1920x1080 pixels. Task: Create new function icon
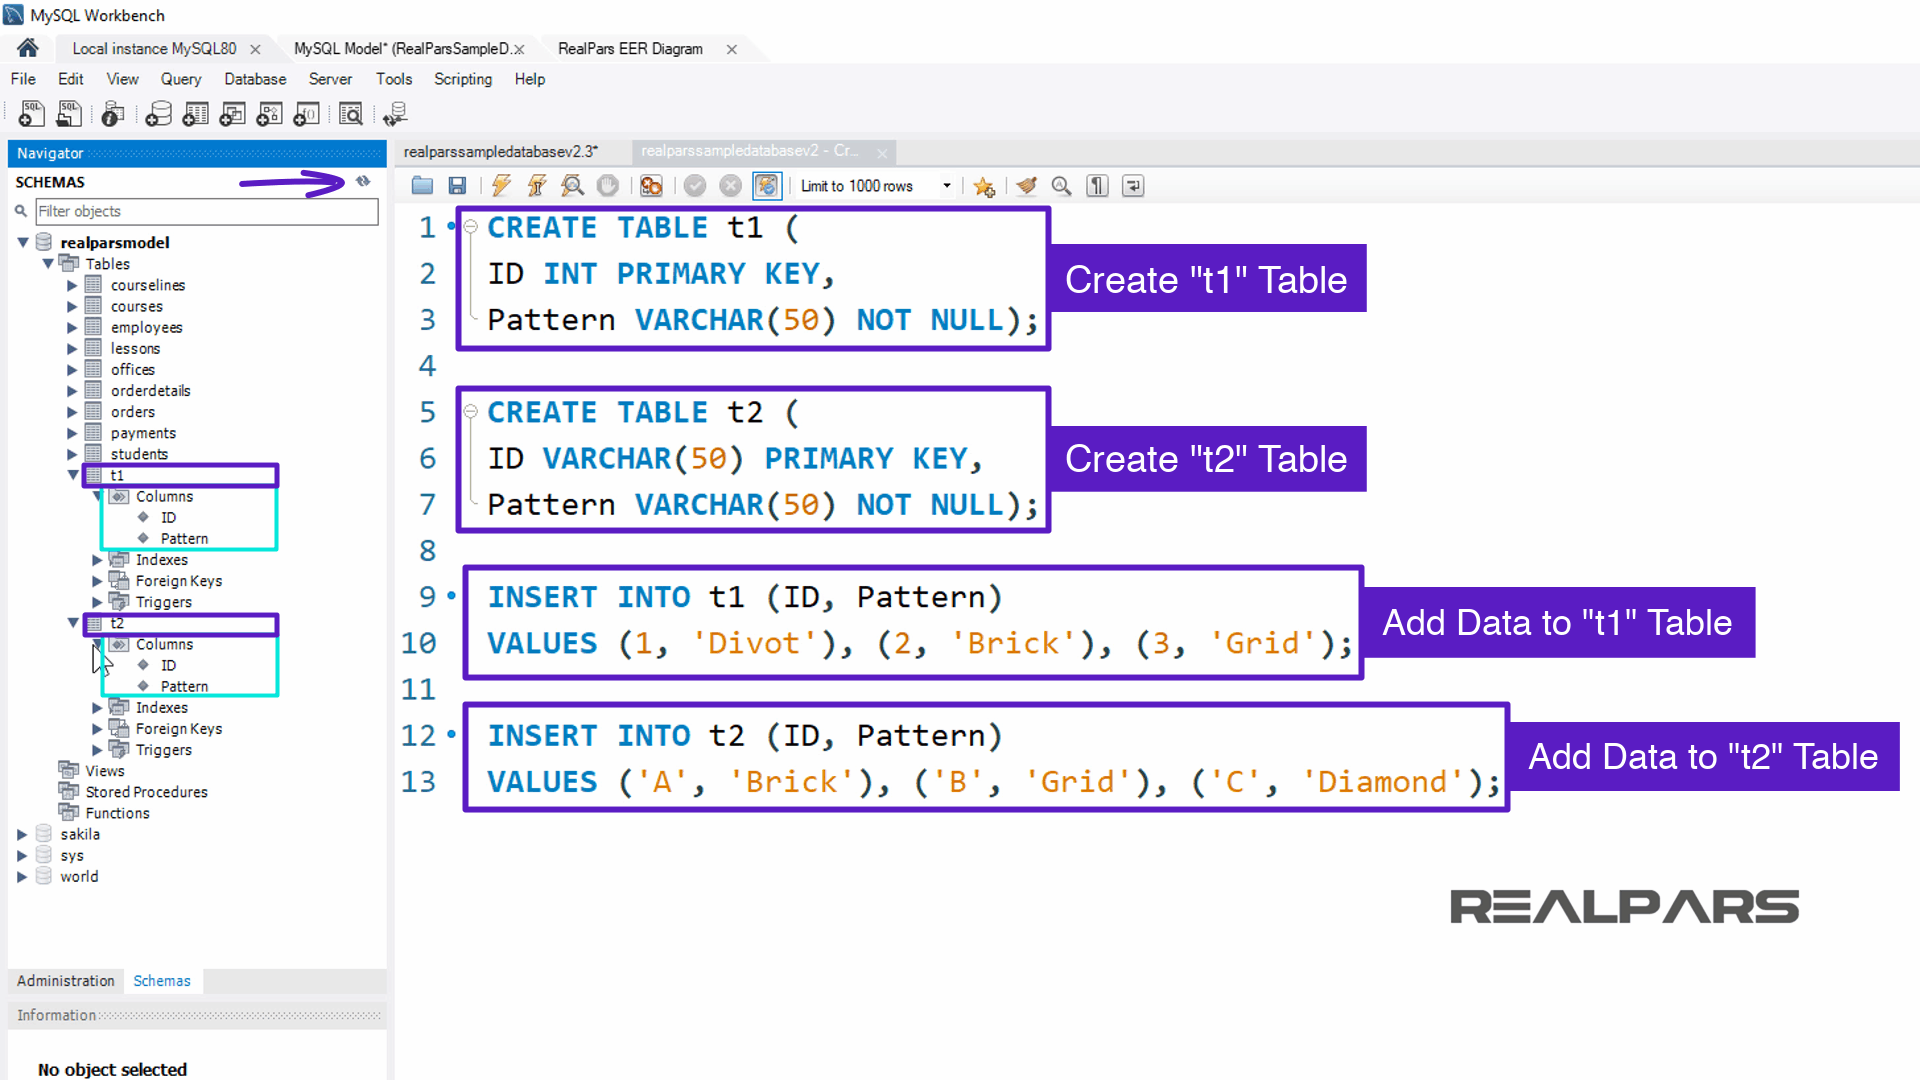click(x=306, y=114)
